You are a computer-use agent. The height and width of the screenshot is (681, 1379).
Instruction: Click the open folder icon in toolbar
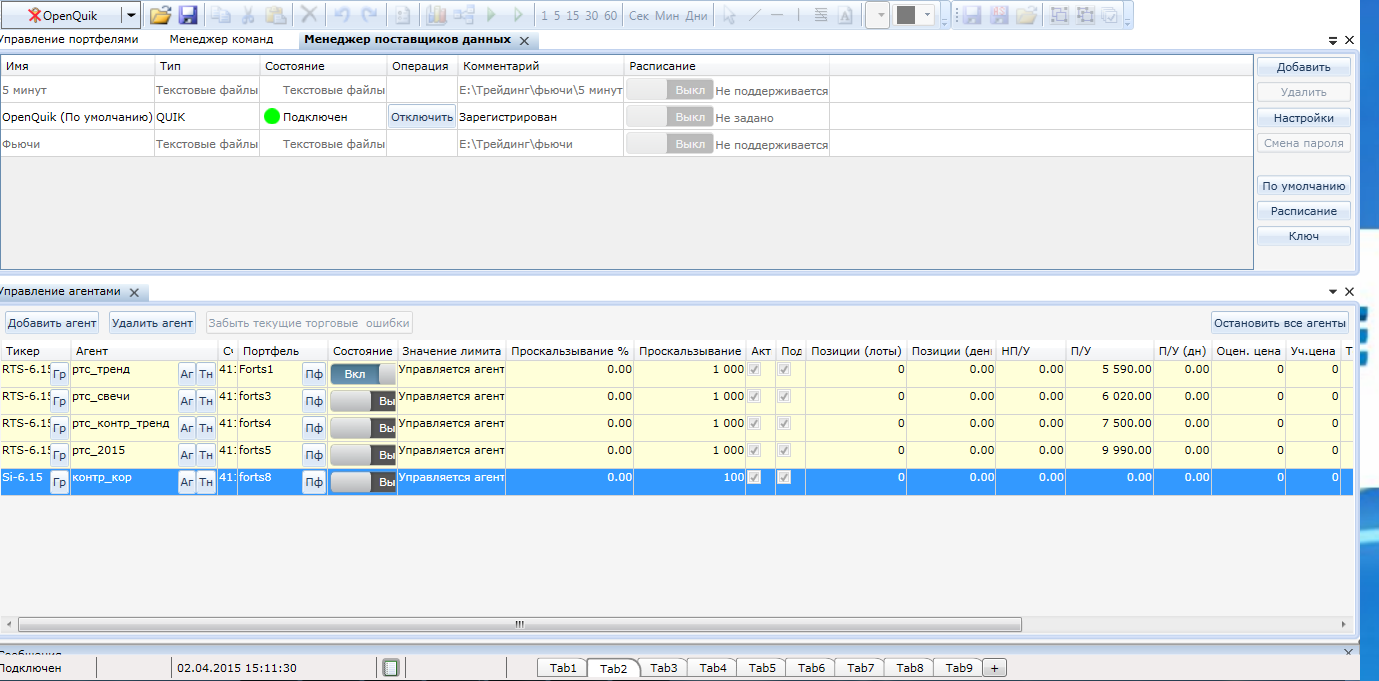click(x=161, y=15)
